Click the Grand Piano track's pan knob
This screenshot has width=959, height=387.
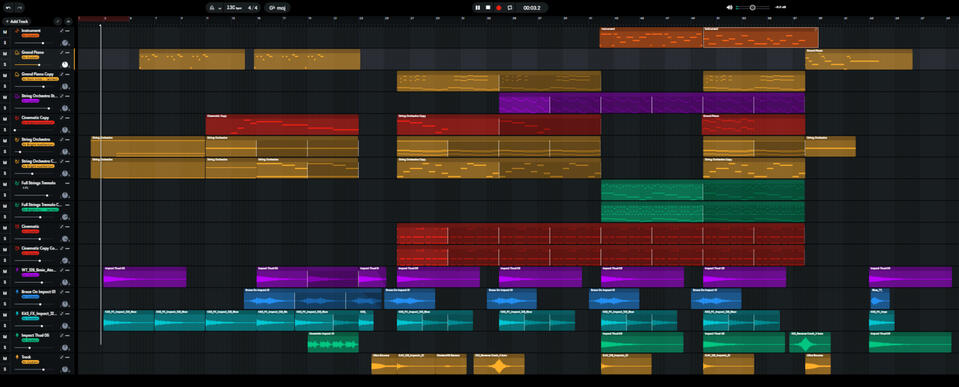pyautogui.click(x=65, y=64)
